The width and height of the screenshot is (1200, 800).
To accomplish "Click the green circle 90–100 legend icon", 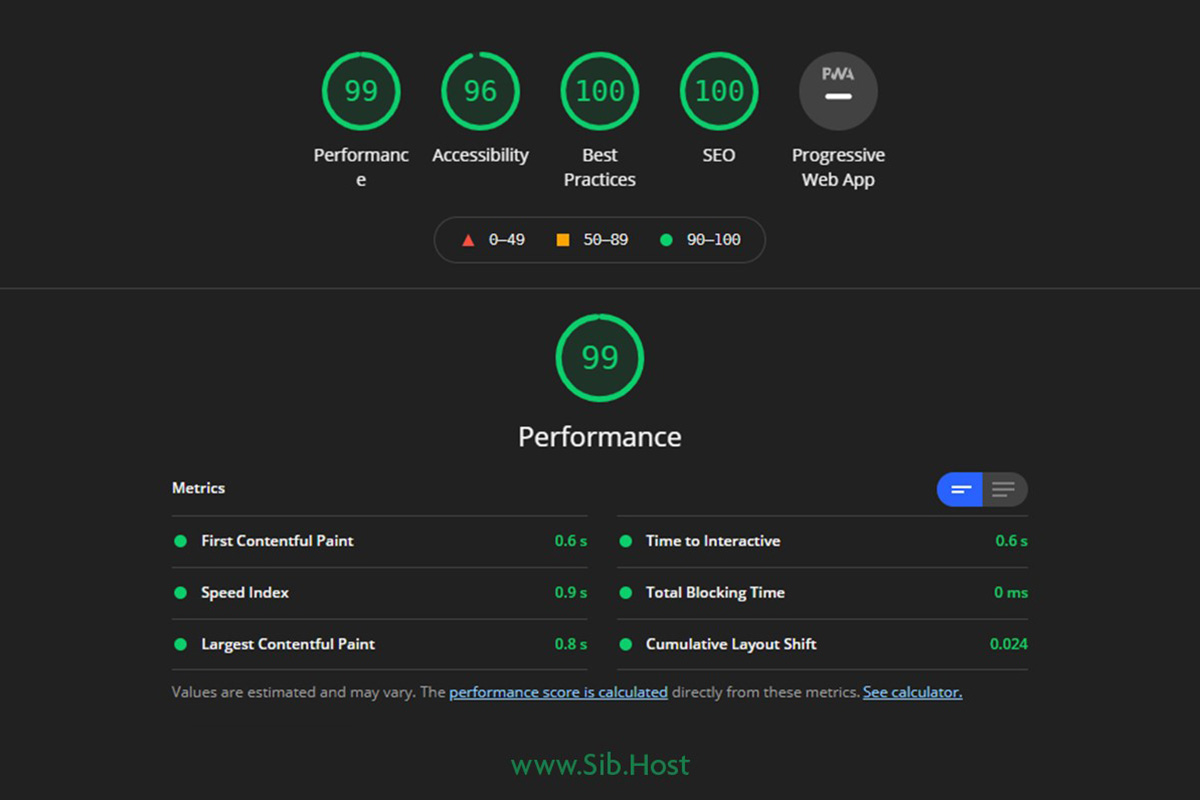I will 666,240.
